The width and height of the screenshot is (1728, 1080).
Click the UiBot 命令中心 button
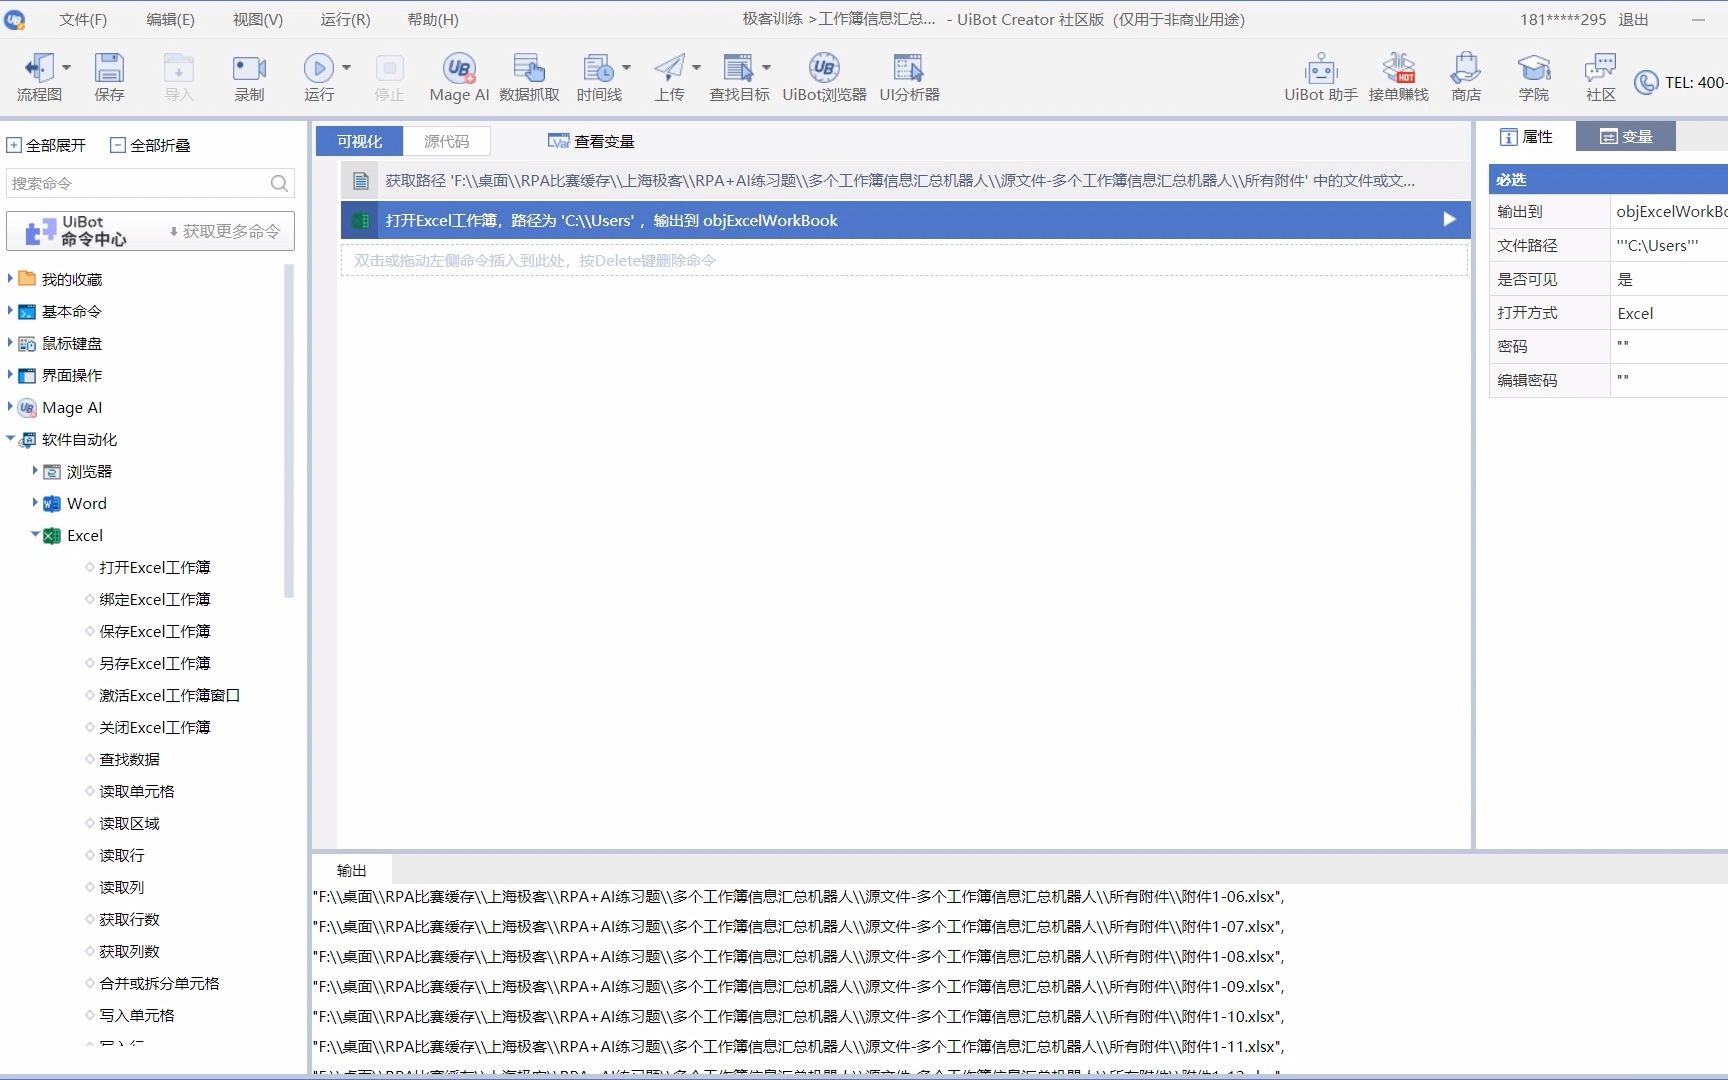(x=150, y=231)
